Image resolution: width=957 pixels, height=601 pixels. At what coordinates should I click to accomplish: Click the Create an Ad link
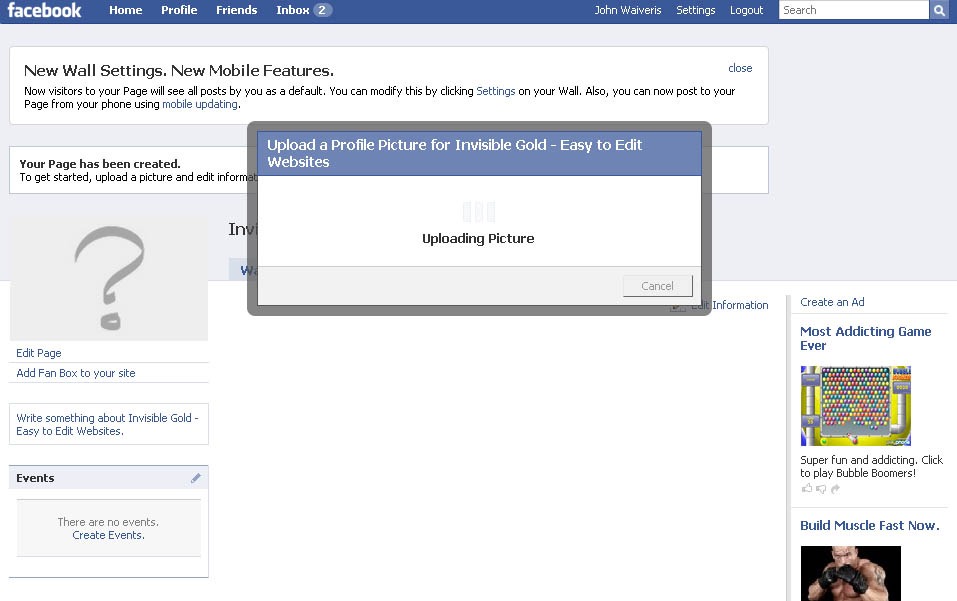832,302
